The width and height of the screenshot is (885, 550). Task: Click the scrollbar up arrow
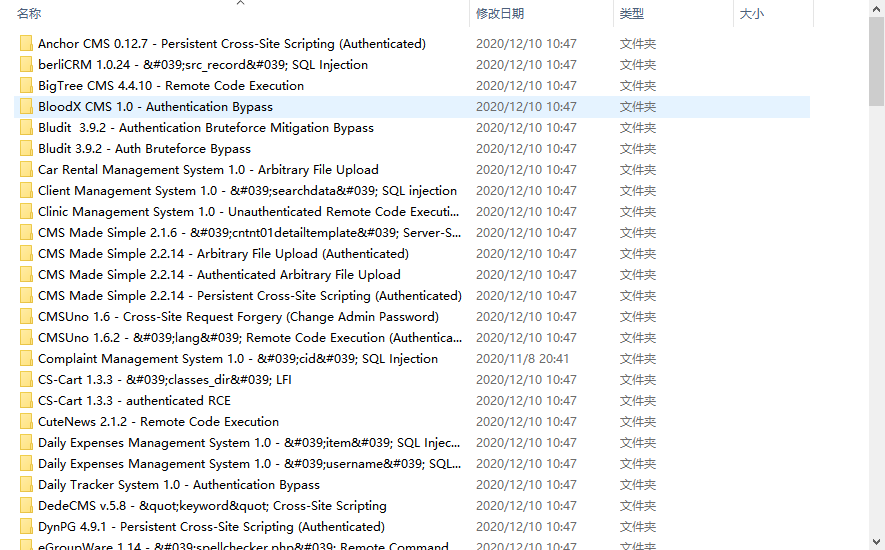click(877, 7)
